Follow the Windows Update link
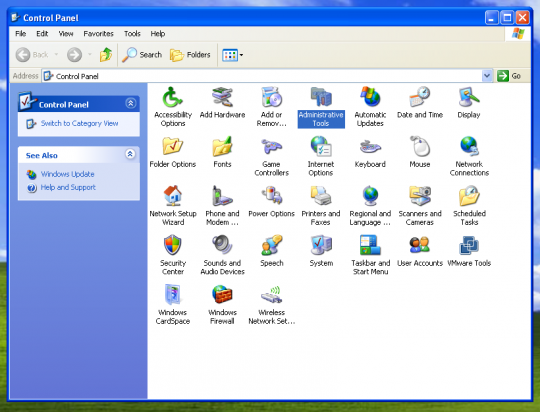This screenshot has width=540, height=412. pos(68,174)
